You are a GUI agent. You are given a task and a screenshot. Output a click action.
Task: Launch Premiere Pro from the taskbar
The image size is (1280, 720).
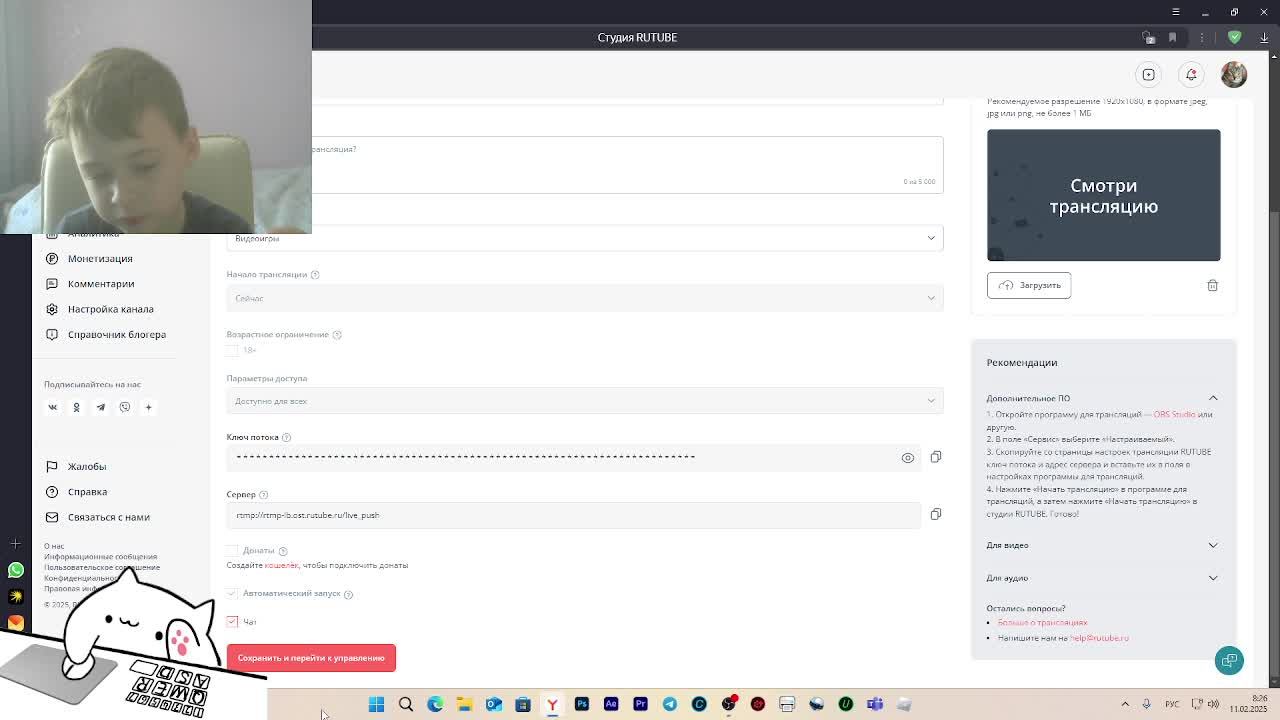pyautogui.click(x=640, y=704)
